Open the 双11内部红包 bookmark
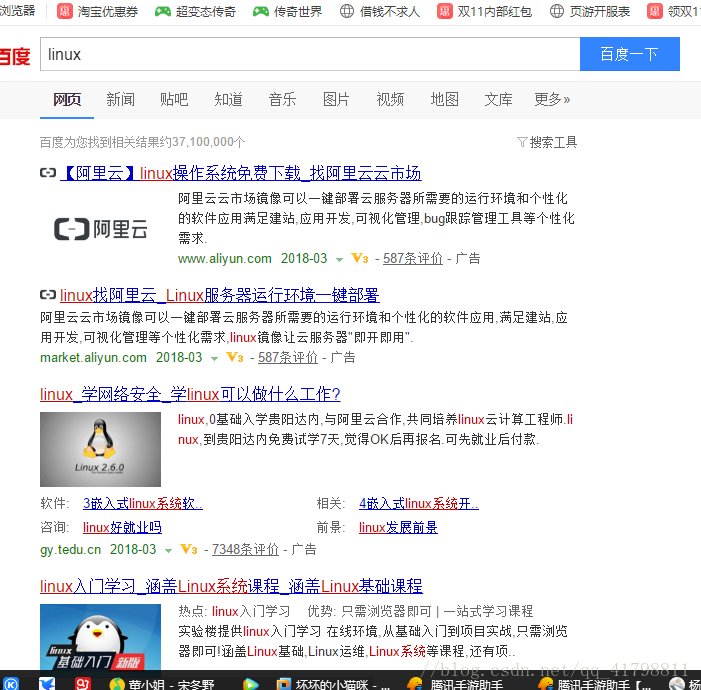Image resolution: width=701 pixels, height=690 pixels. point(484,11)
